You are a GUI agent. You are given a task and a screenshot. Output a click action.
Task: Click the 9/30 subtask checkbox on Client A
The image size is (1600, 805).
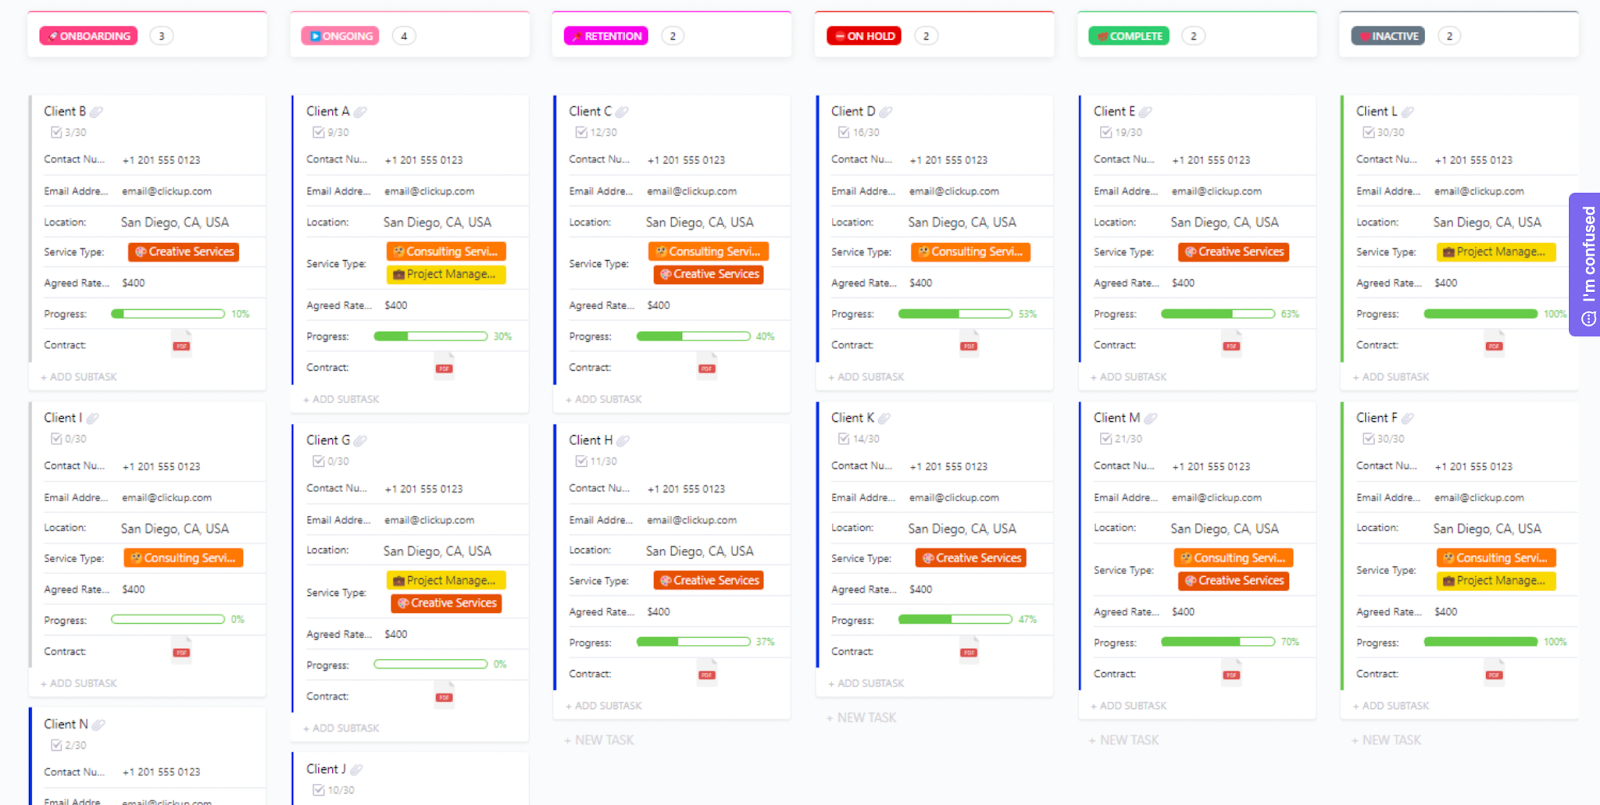[x=318, y=132]
